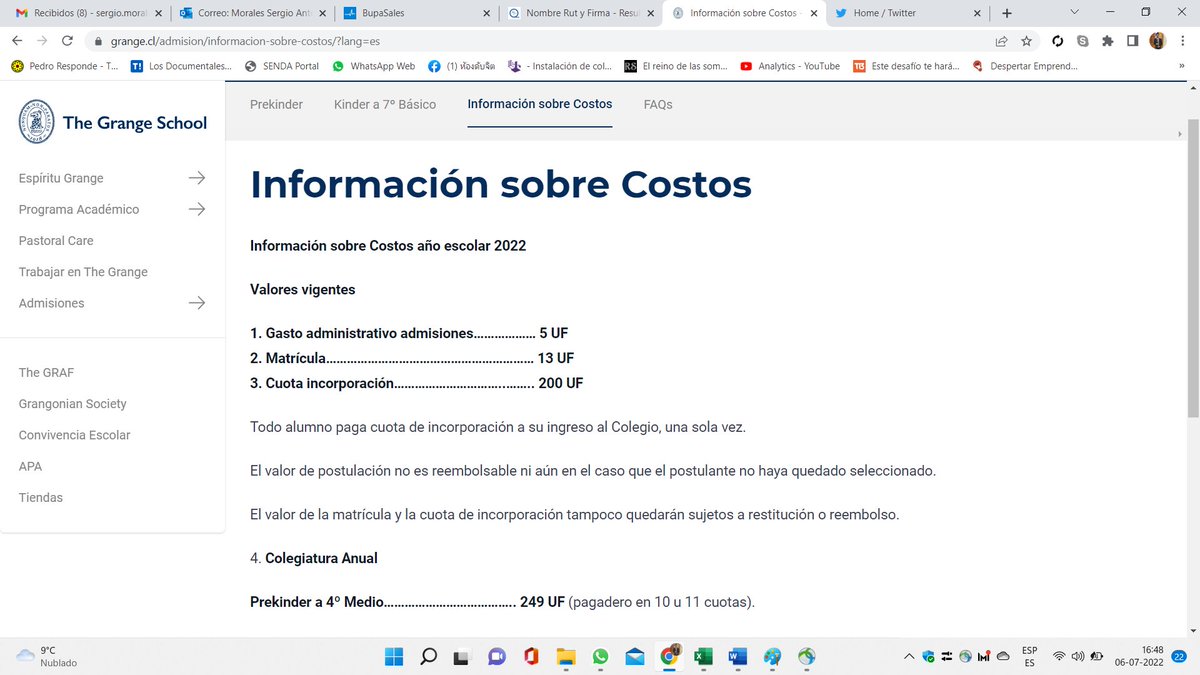Open Excel from the taskbar
This screenshot has width=1200, height=675.
703,656
